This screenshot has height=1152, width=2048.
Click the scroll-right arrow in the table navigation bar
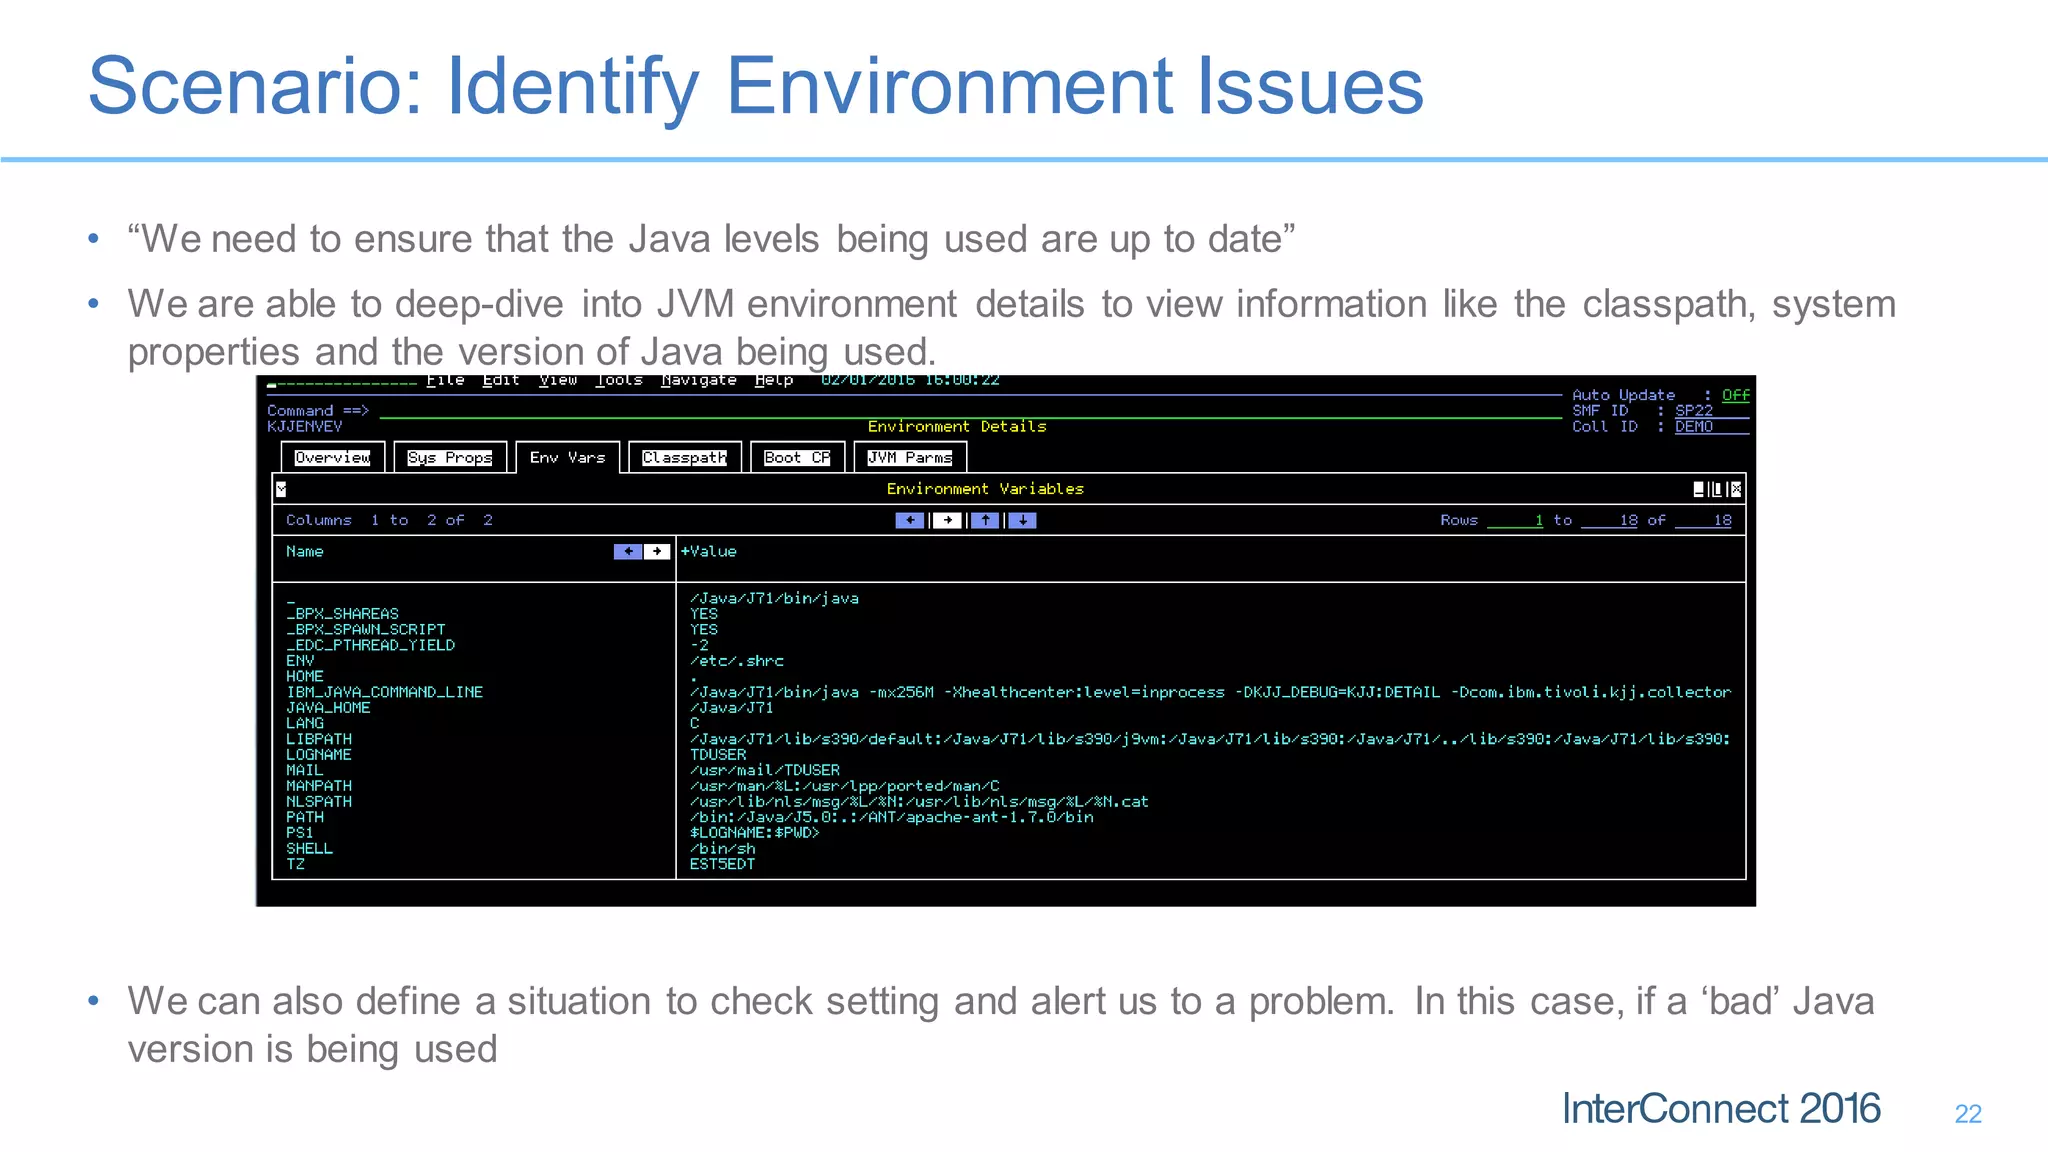[x=947, y=520]
